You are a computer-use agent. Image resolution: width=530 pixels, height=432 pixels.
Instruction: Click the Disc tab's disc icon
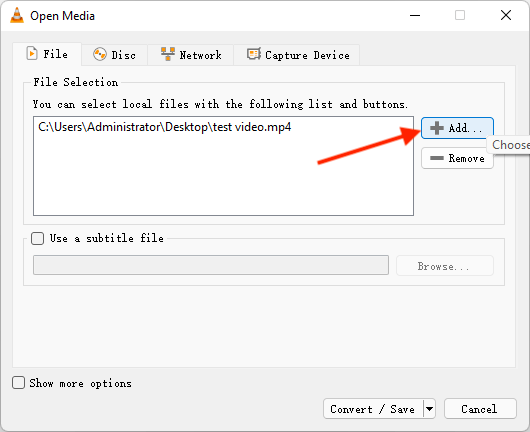[x=100, y=54]
